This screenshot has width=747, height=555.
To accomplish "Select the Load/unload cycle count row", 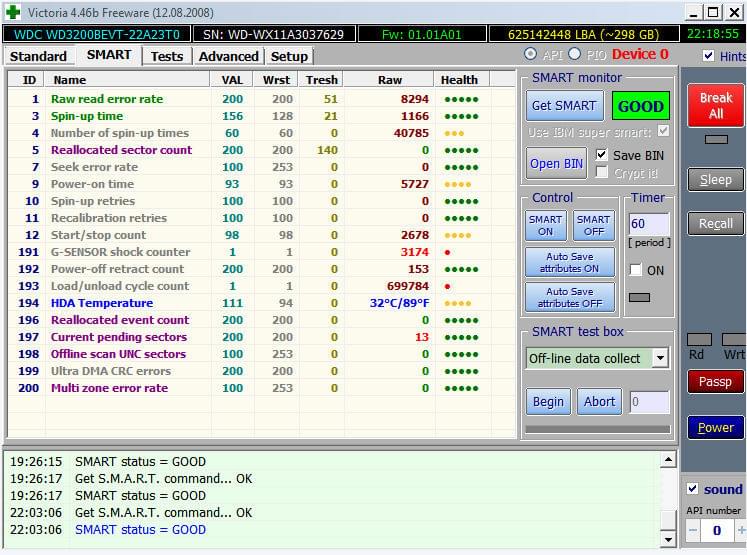I will pos(262,286).
